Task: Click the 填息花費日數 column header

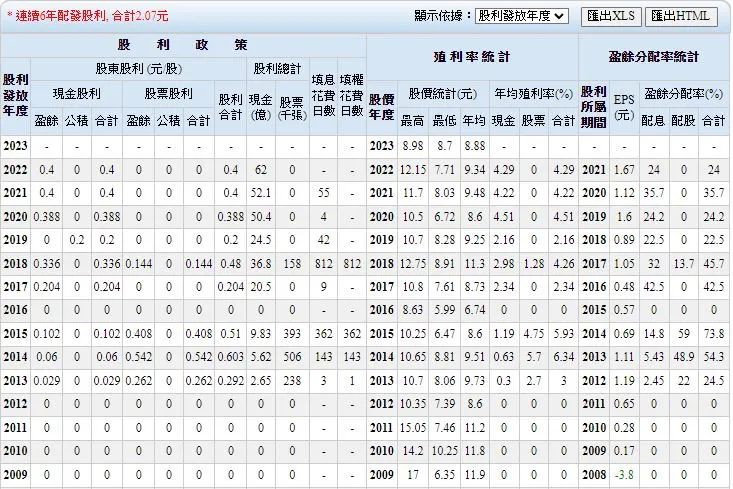Action: pyautogui.click(x=323, y=95)
